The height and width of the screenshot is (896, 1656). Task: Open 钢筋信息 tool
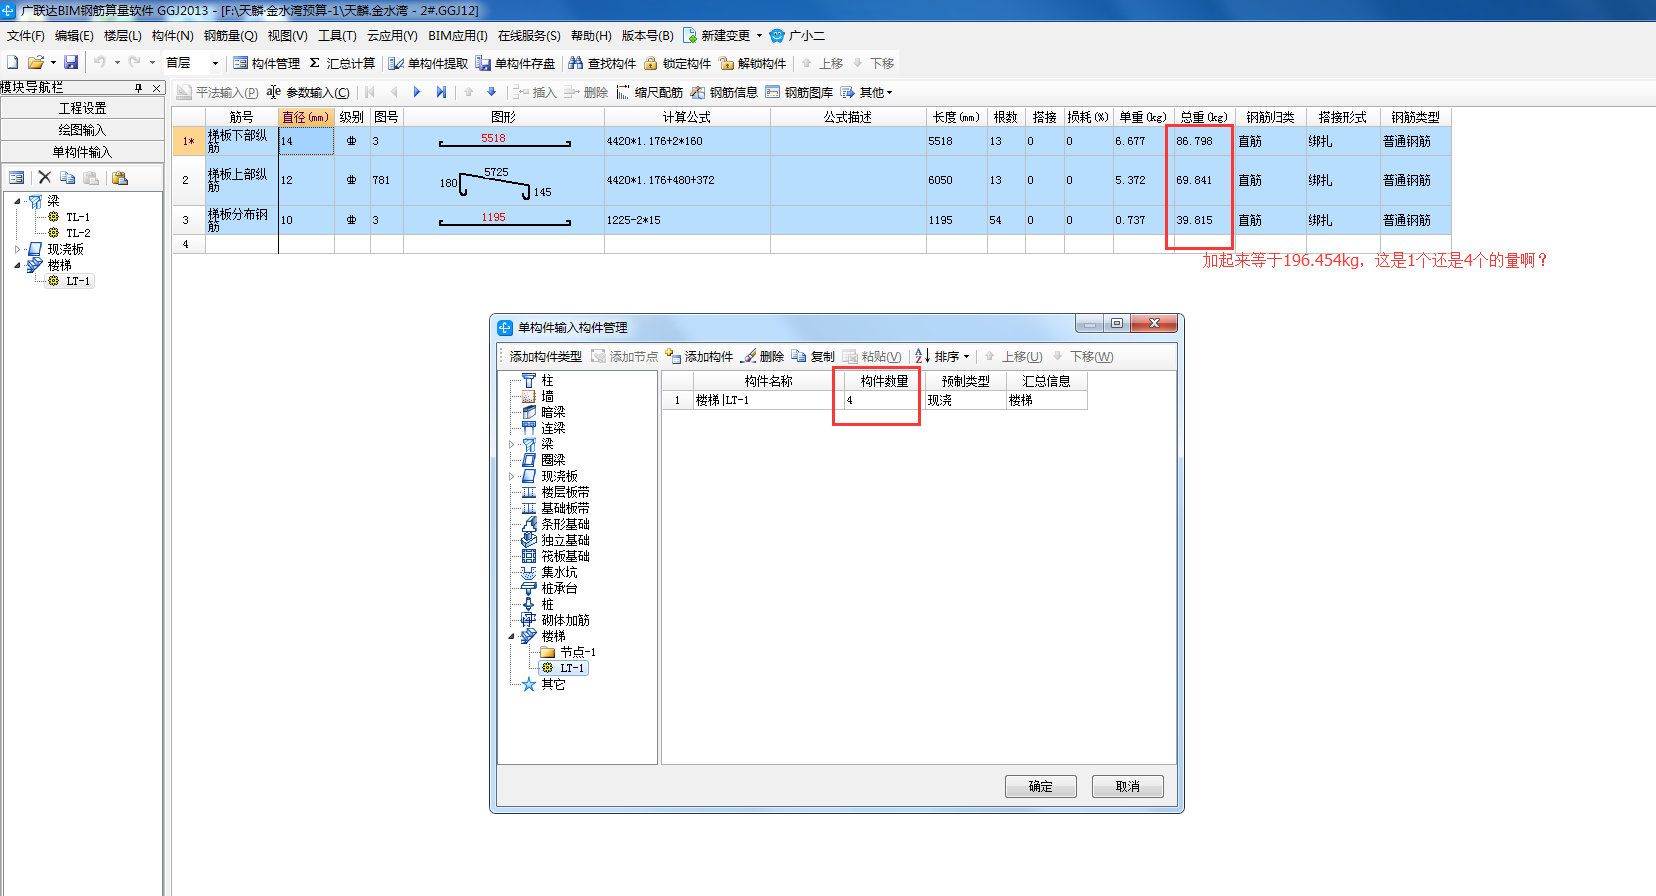click(724, 92)
